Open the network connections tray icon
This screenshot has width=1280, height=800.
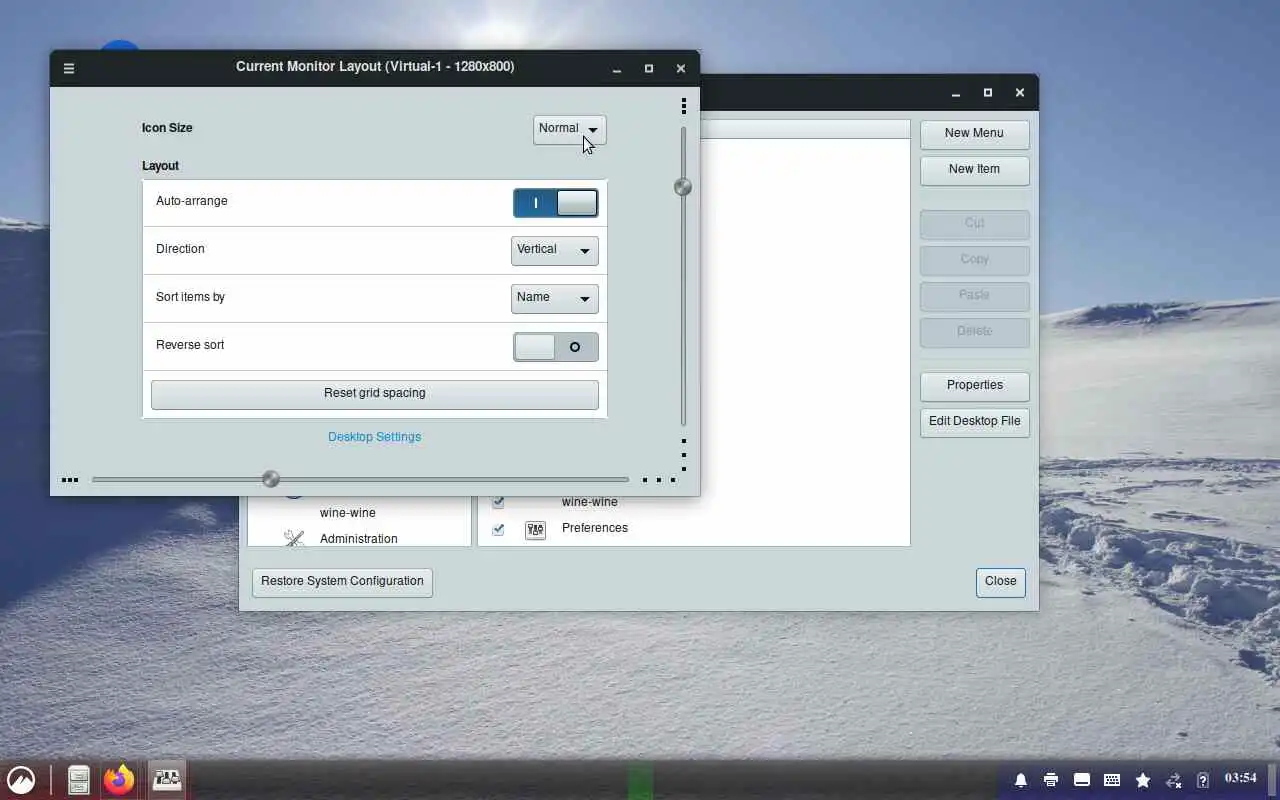tap(1174, 780)
